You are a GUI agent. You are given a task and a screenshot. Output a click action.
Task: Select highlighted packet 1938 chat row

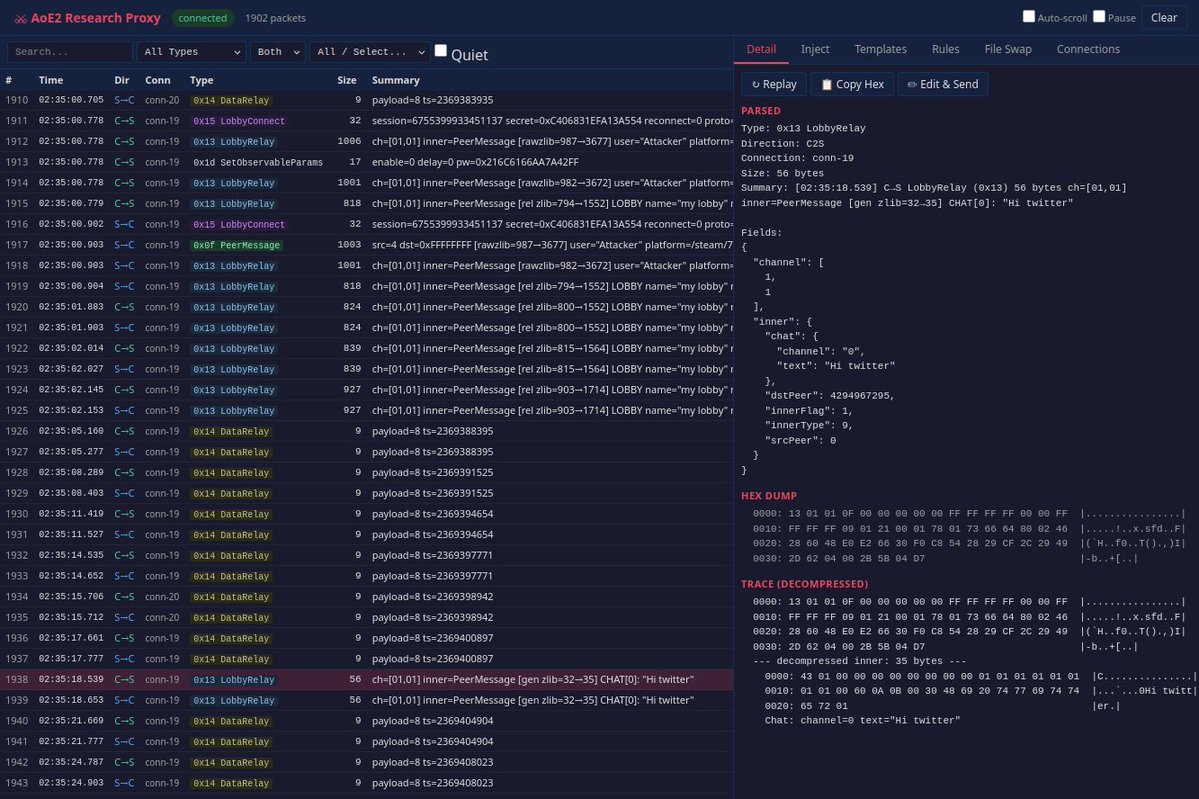[x=367, y=679]
